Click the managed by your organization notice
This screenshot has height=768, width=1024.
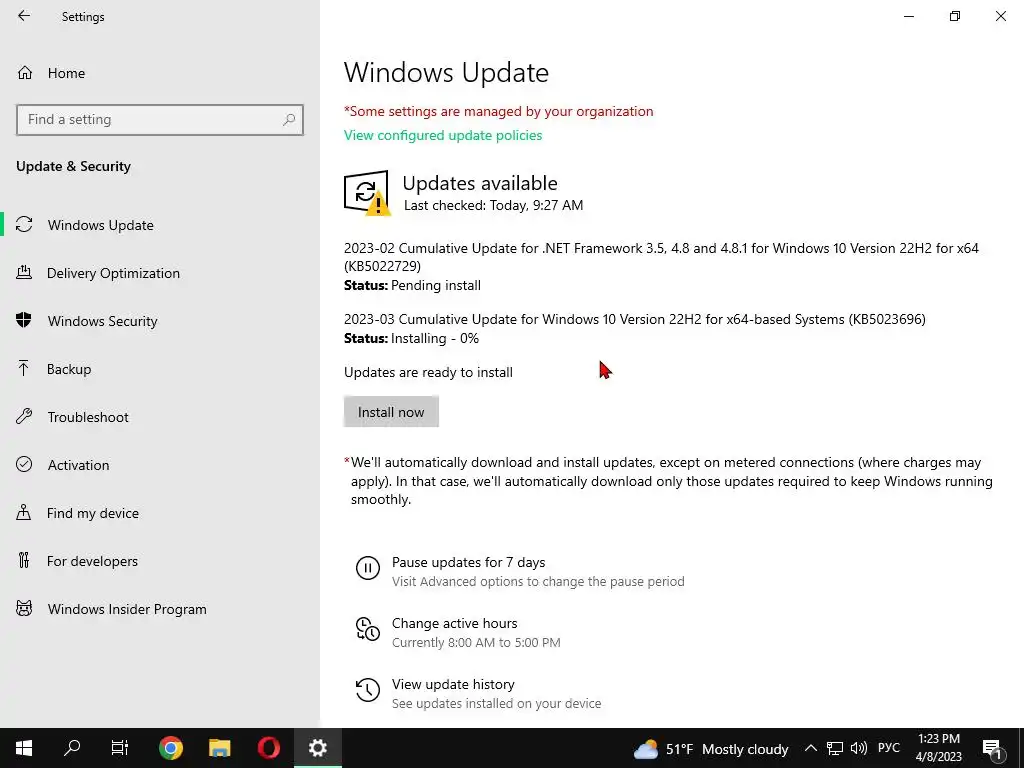point(498,111)
